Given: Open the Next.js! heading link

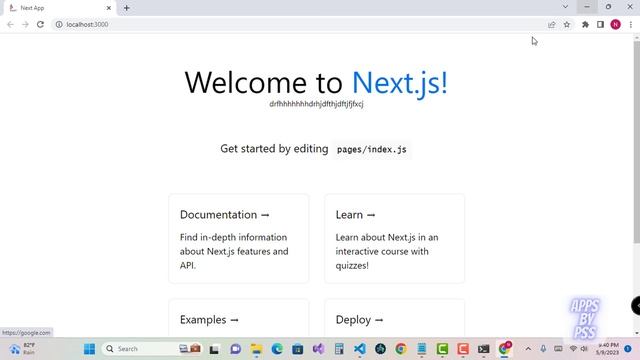Looking at the screenshot, I should 400,82.
